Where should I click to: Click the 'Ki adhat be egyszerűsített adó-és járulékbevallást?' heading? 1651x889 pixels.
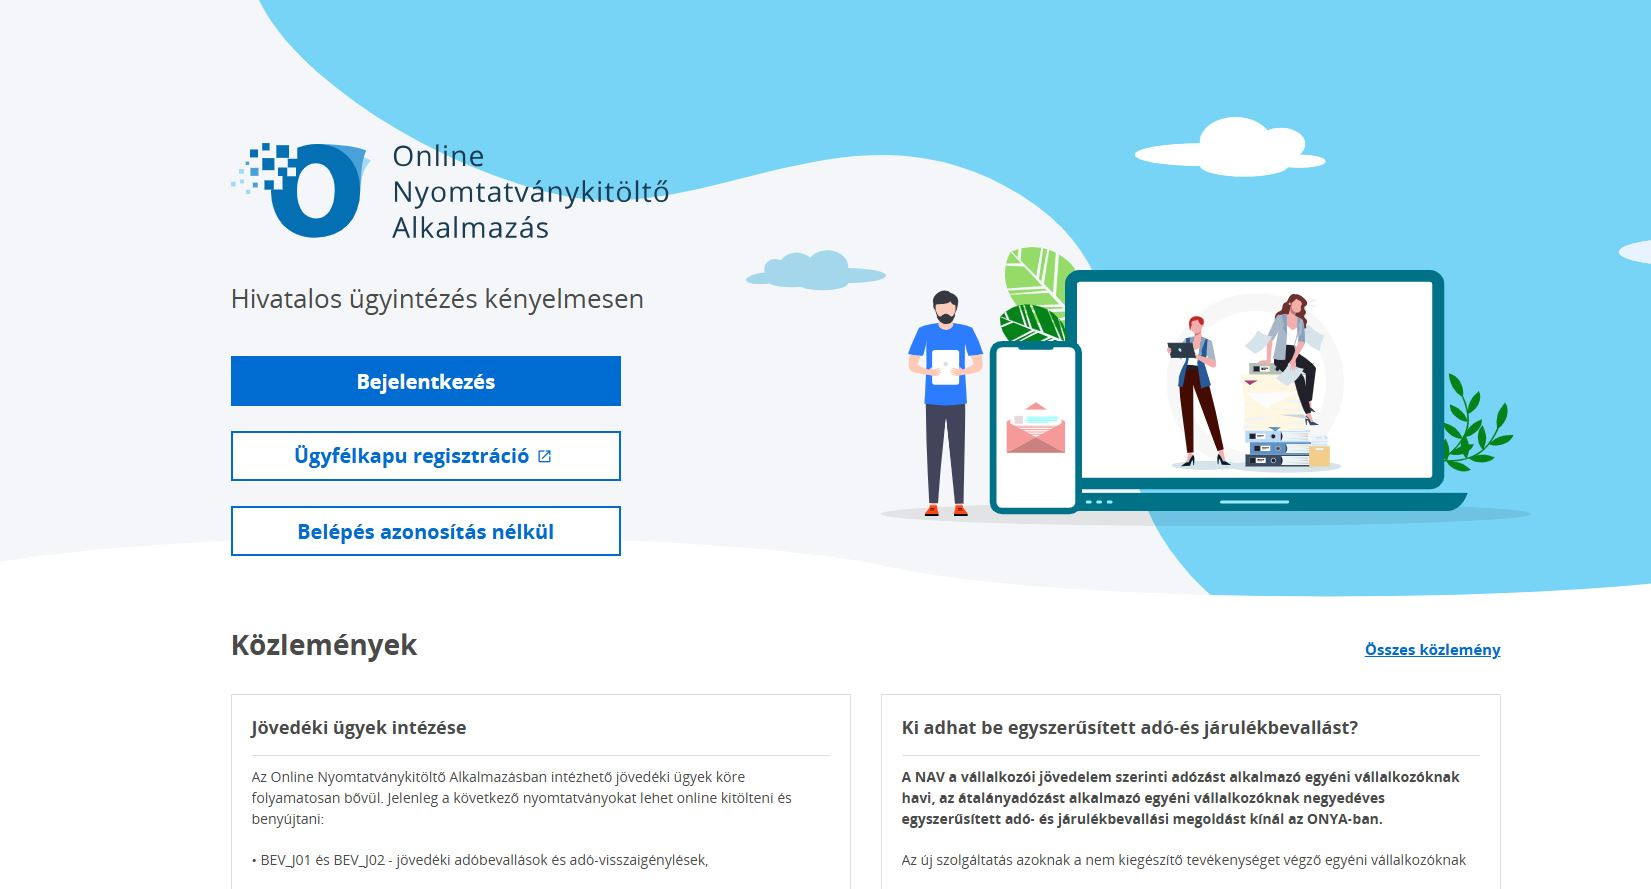1130,727
